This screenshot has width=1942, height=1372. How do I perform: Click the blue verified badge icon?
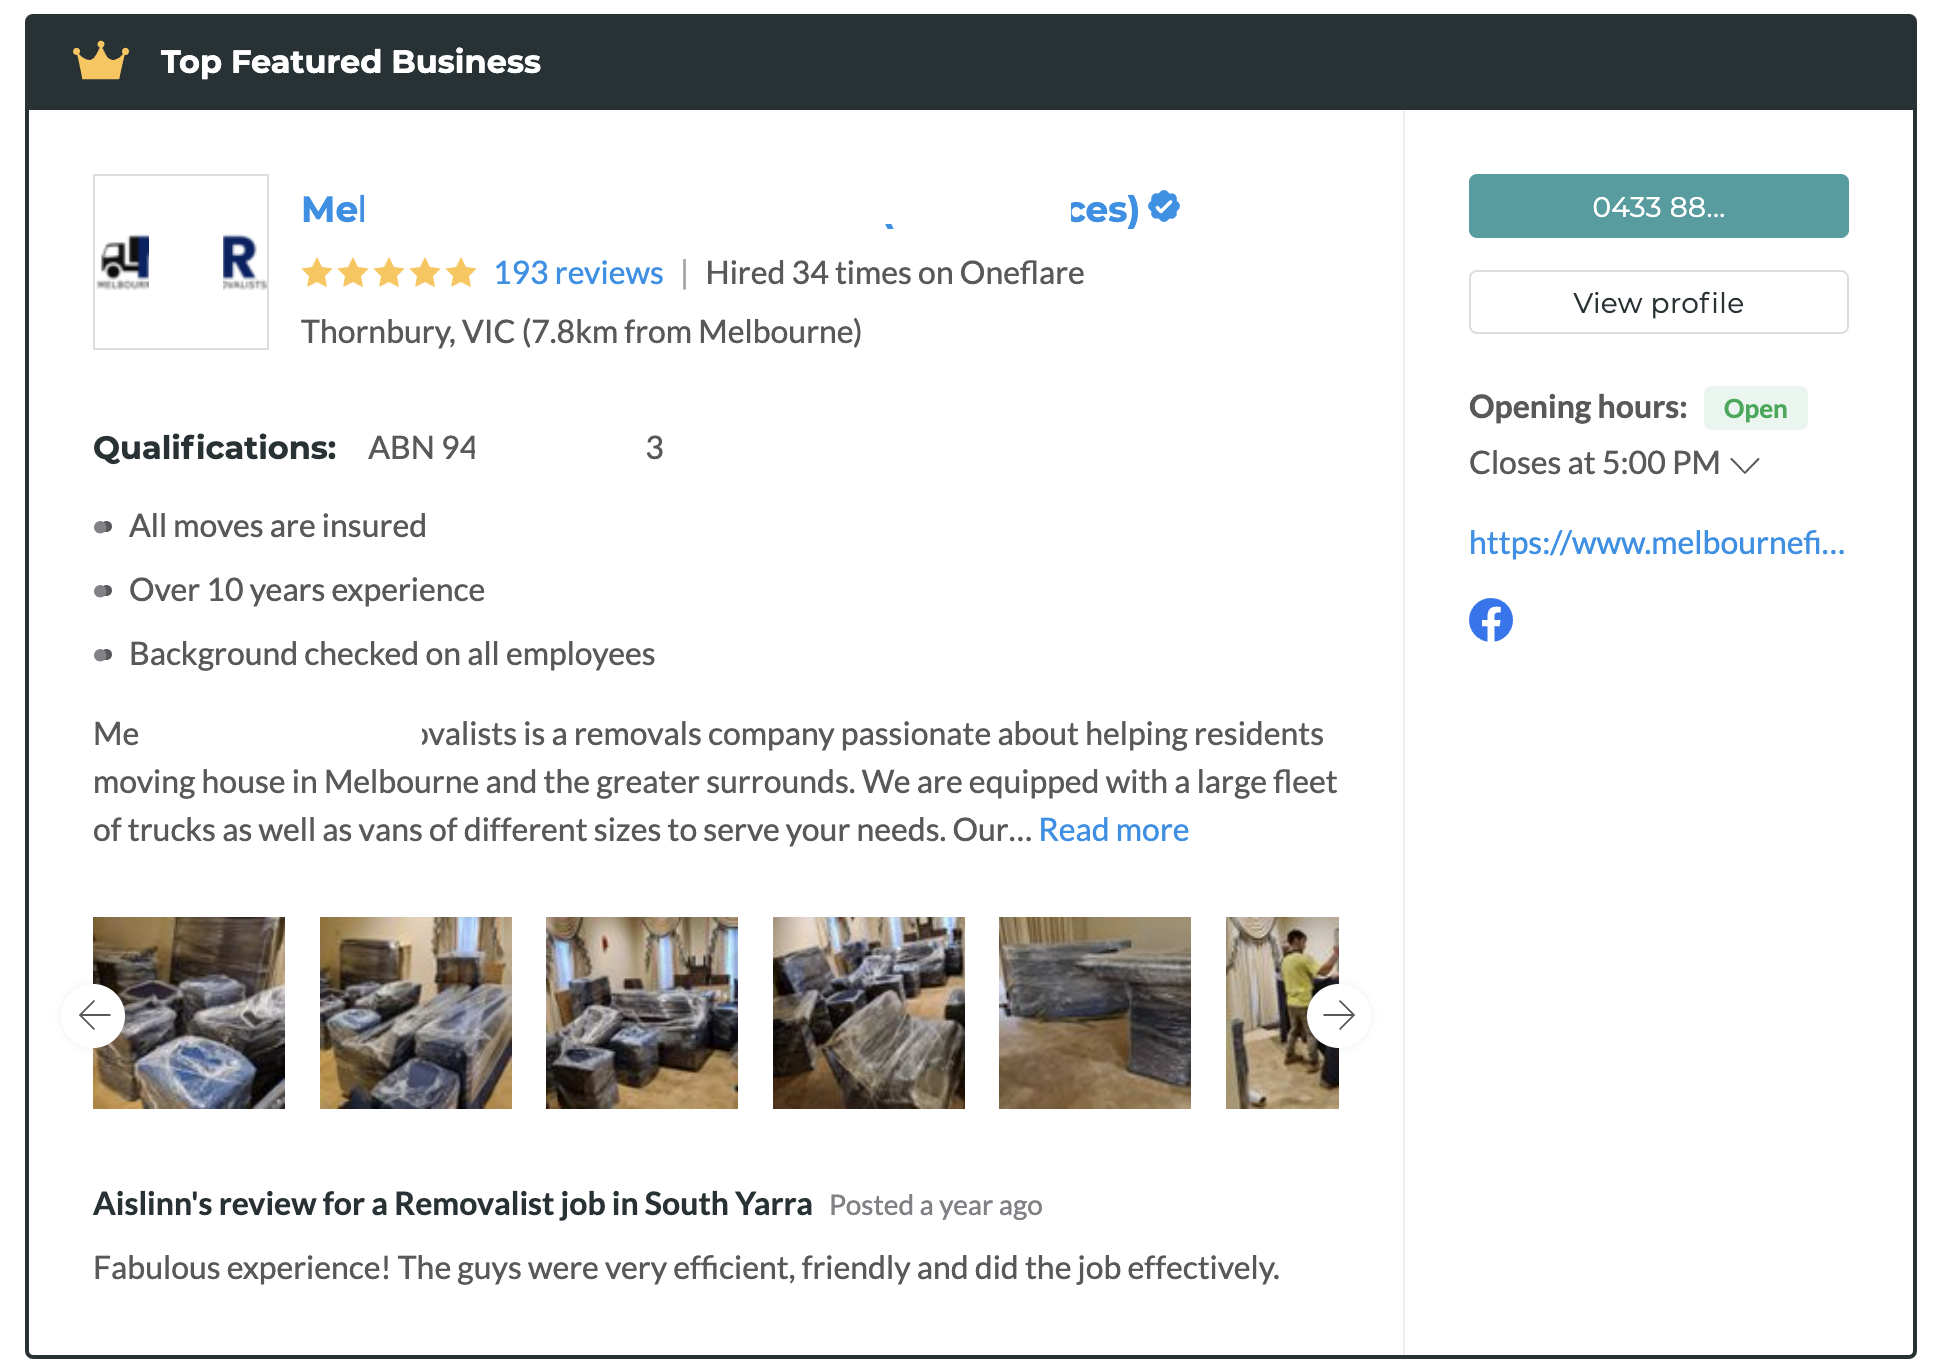click(x=1164, y=207)
